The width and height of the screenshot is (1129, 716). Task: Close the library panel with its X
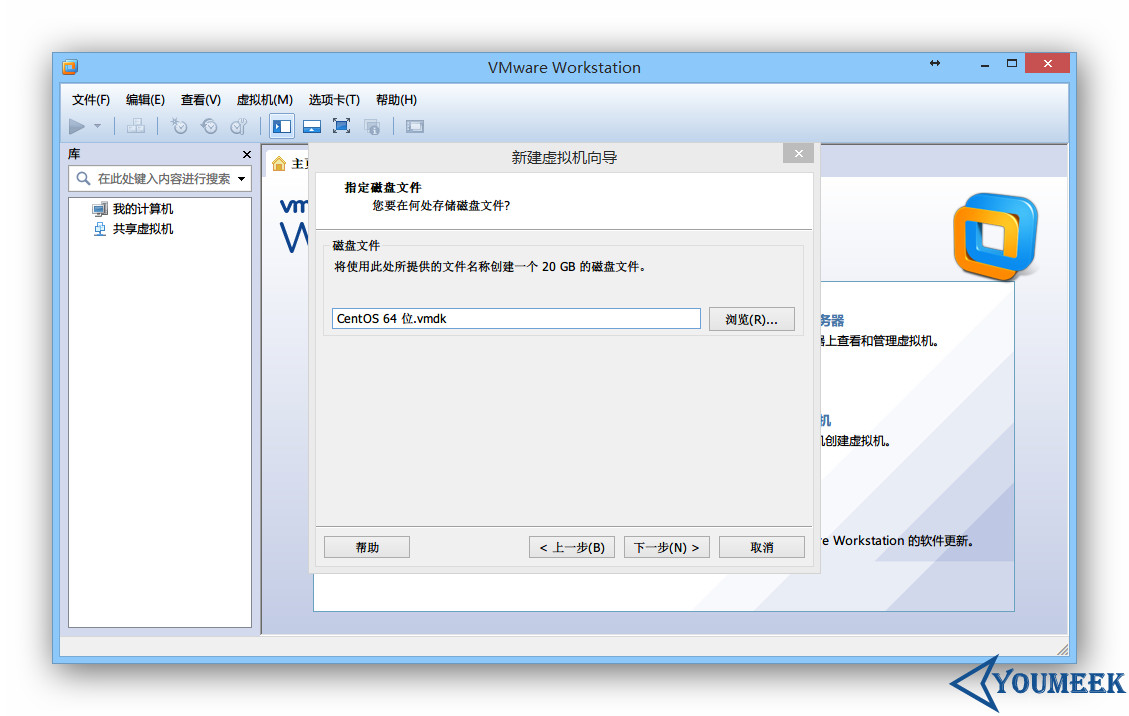[246, 154]
